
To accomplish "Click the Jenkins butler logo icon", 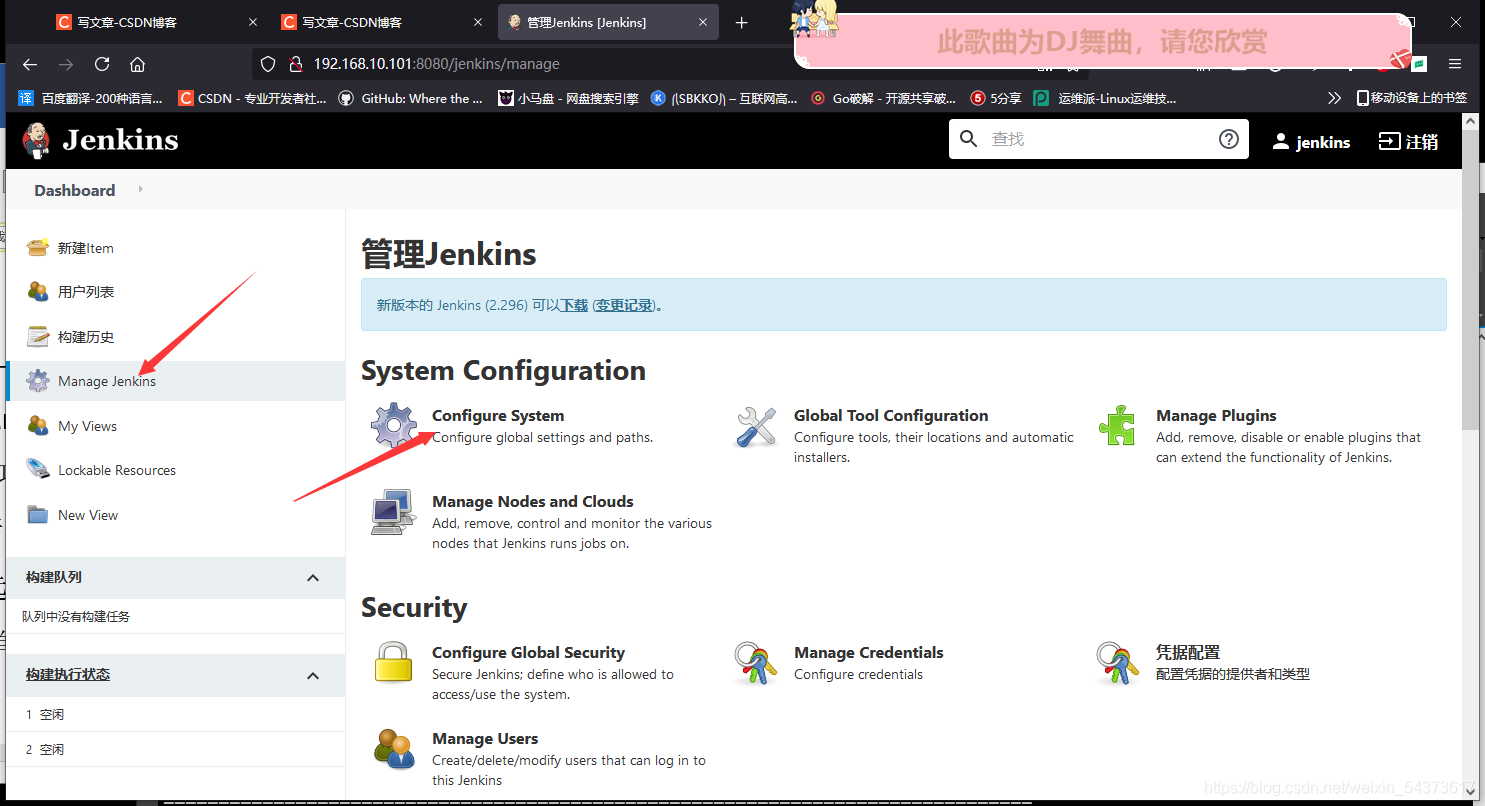I will click(37, 140).
